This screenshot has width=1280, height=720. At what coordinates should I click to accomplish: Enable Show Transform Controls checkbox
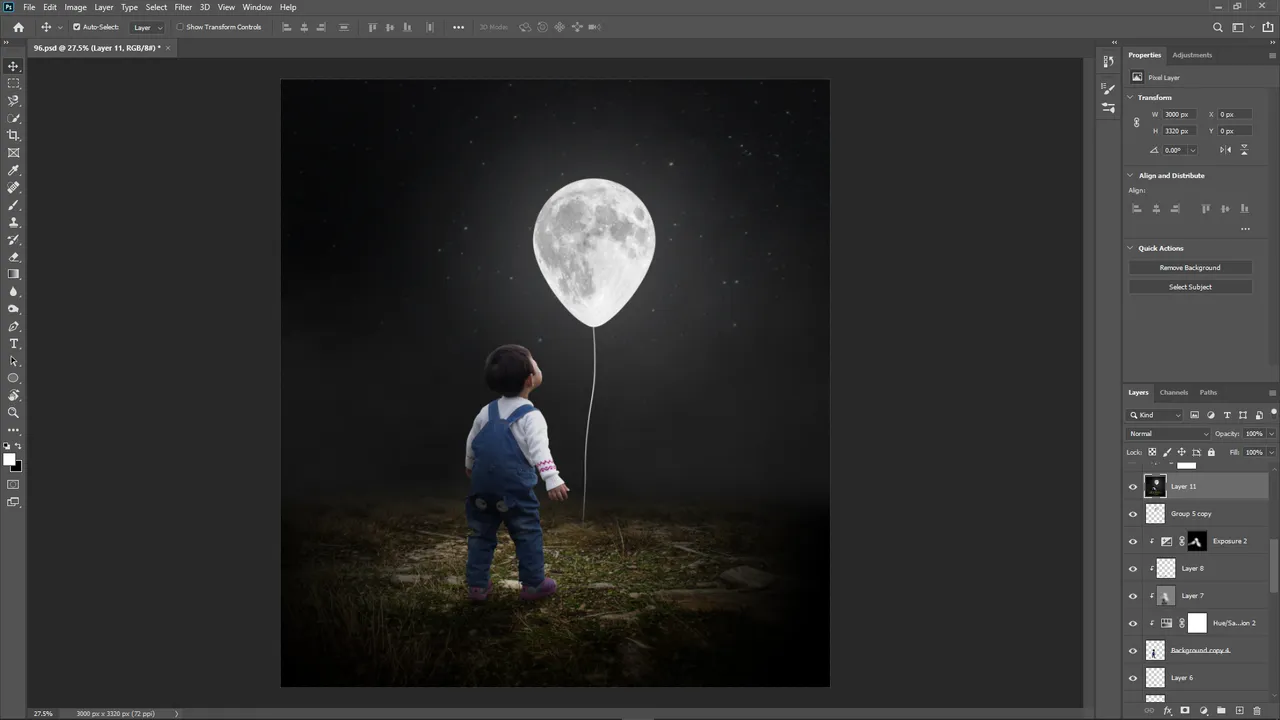[x=180, y=27]
